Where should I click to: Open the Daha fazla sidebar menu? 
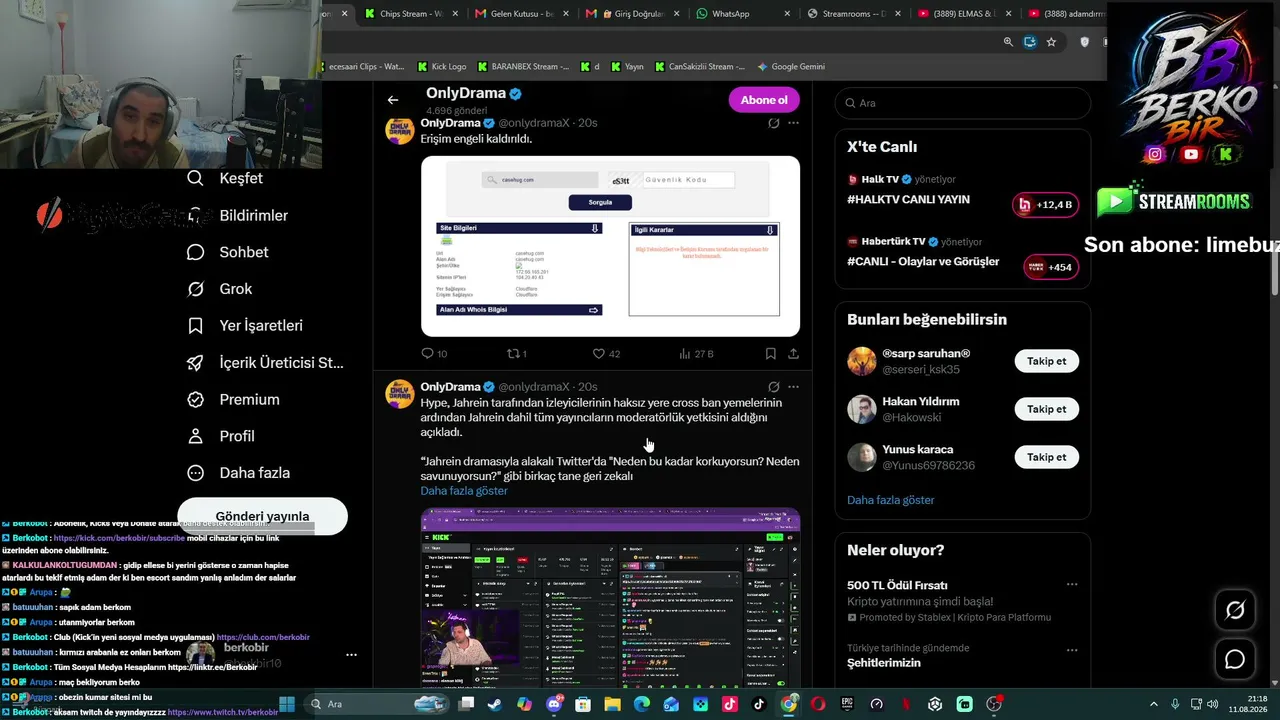pos(239,473)
